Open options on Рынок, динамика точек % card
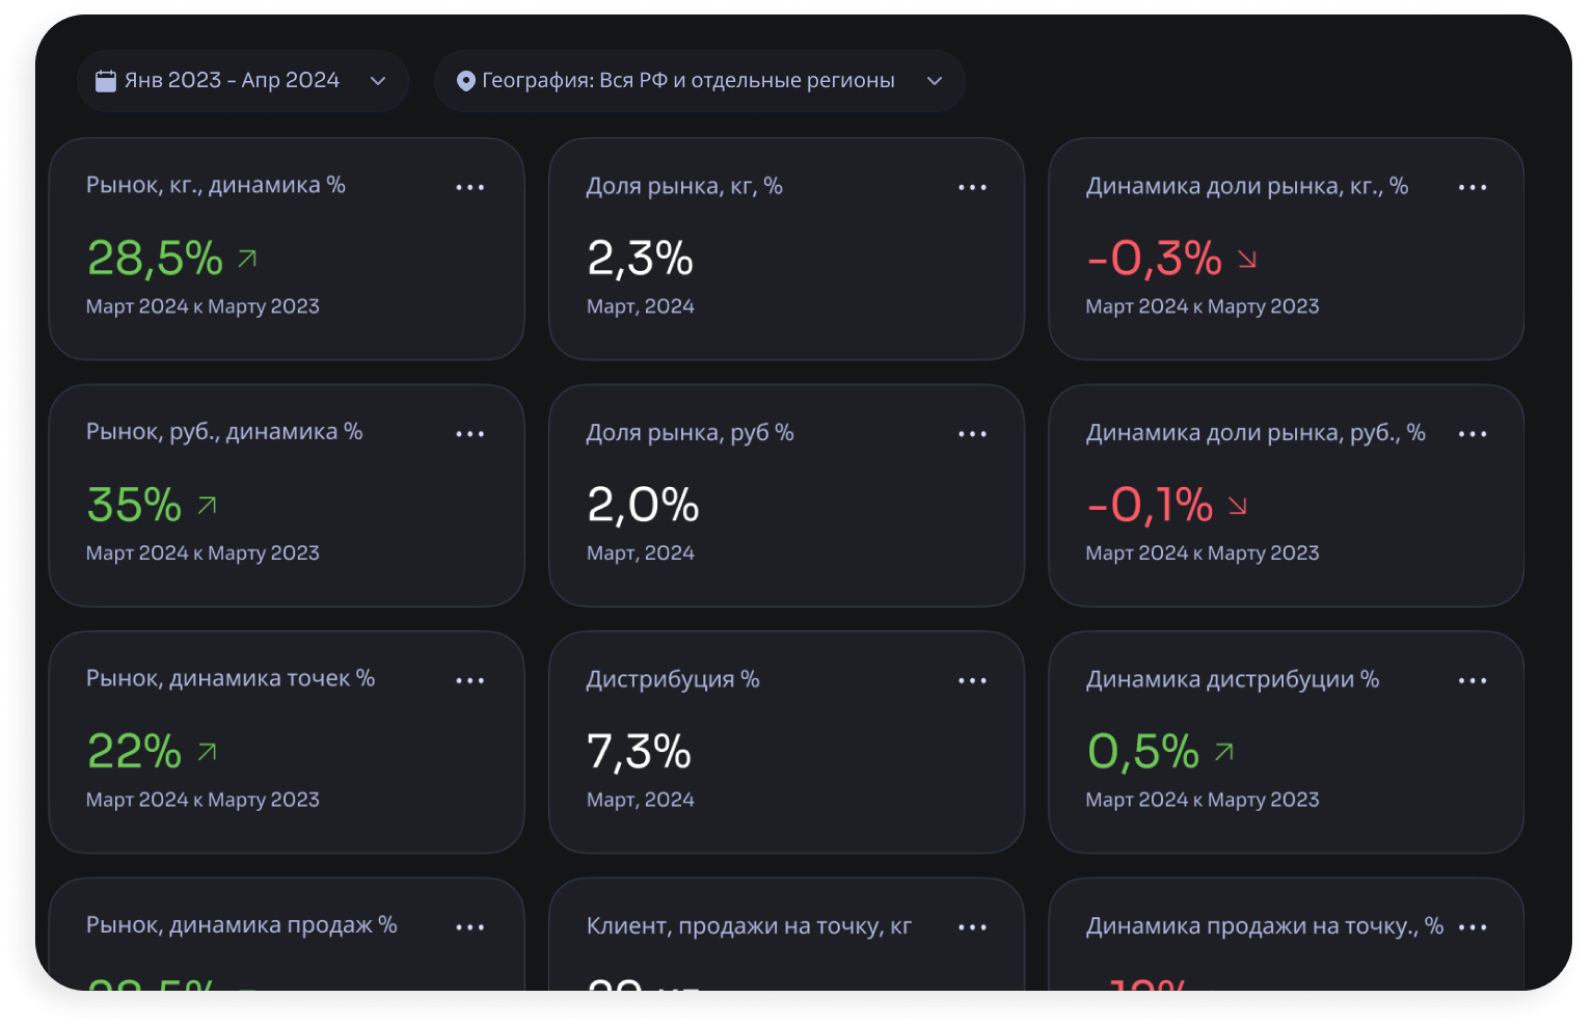Screen dimensions: 1587x1026 point(470,681)
